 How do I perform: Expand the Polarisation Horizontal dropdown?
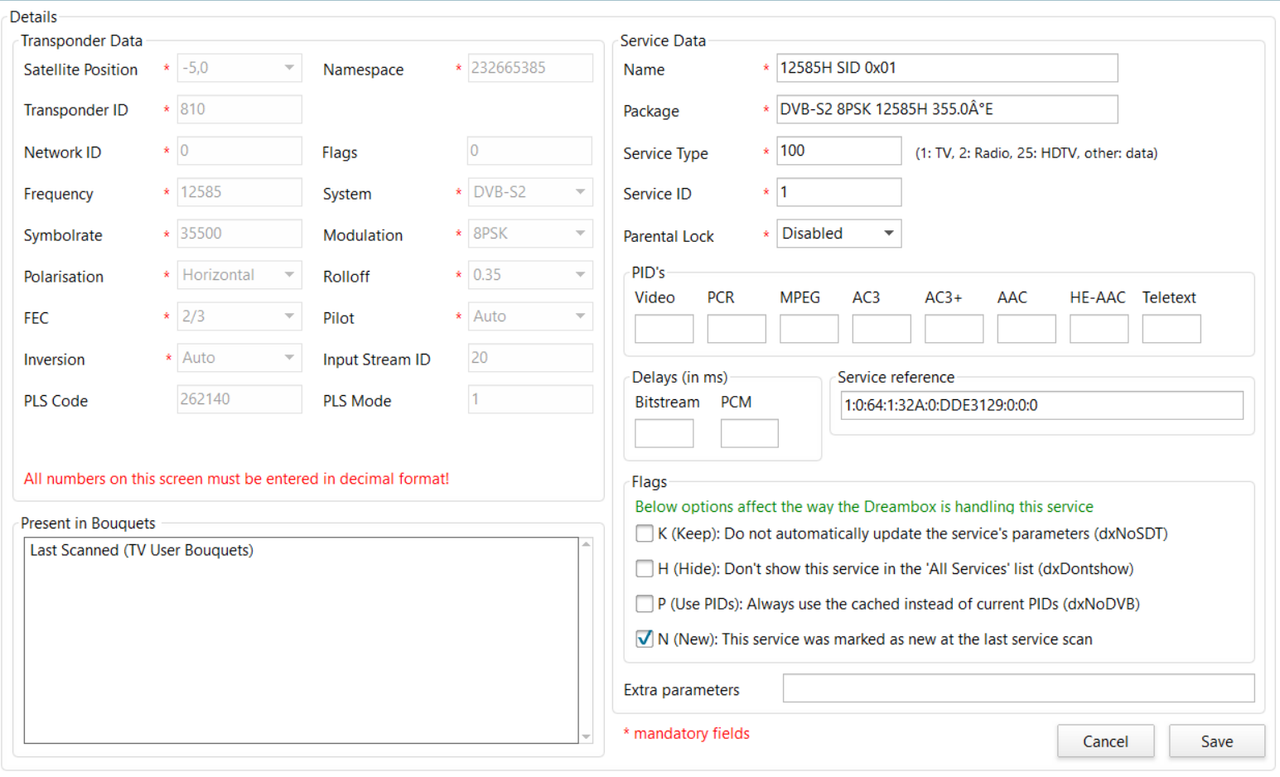point(239,275)
